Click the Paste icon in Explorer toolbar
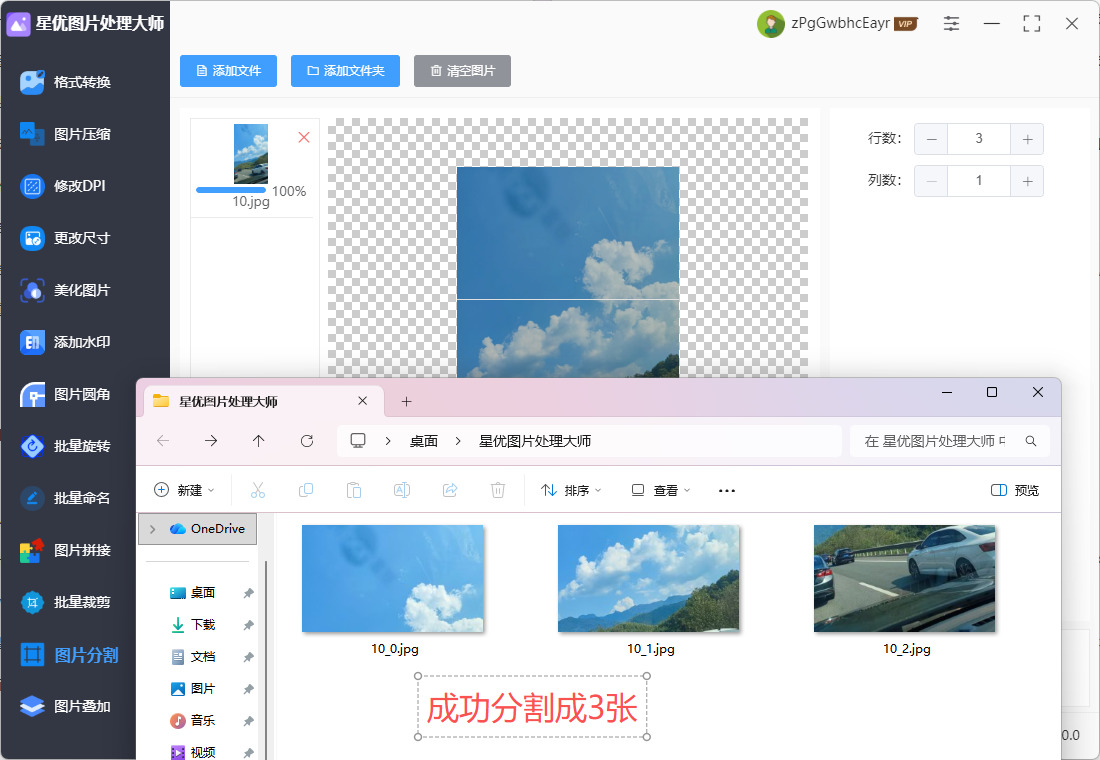 coord(354,490)
